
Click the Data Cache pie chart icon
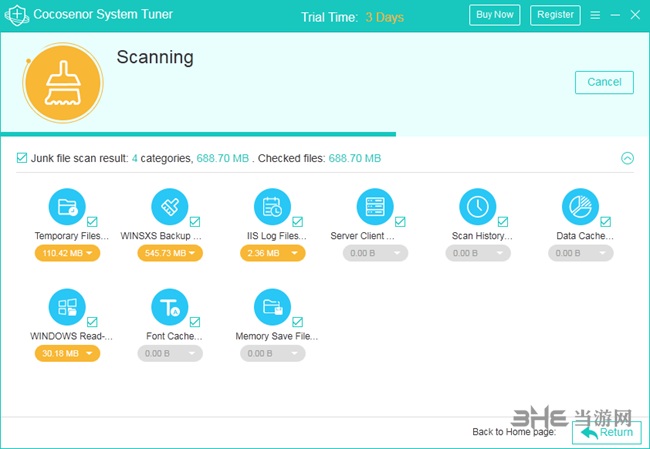580,206
